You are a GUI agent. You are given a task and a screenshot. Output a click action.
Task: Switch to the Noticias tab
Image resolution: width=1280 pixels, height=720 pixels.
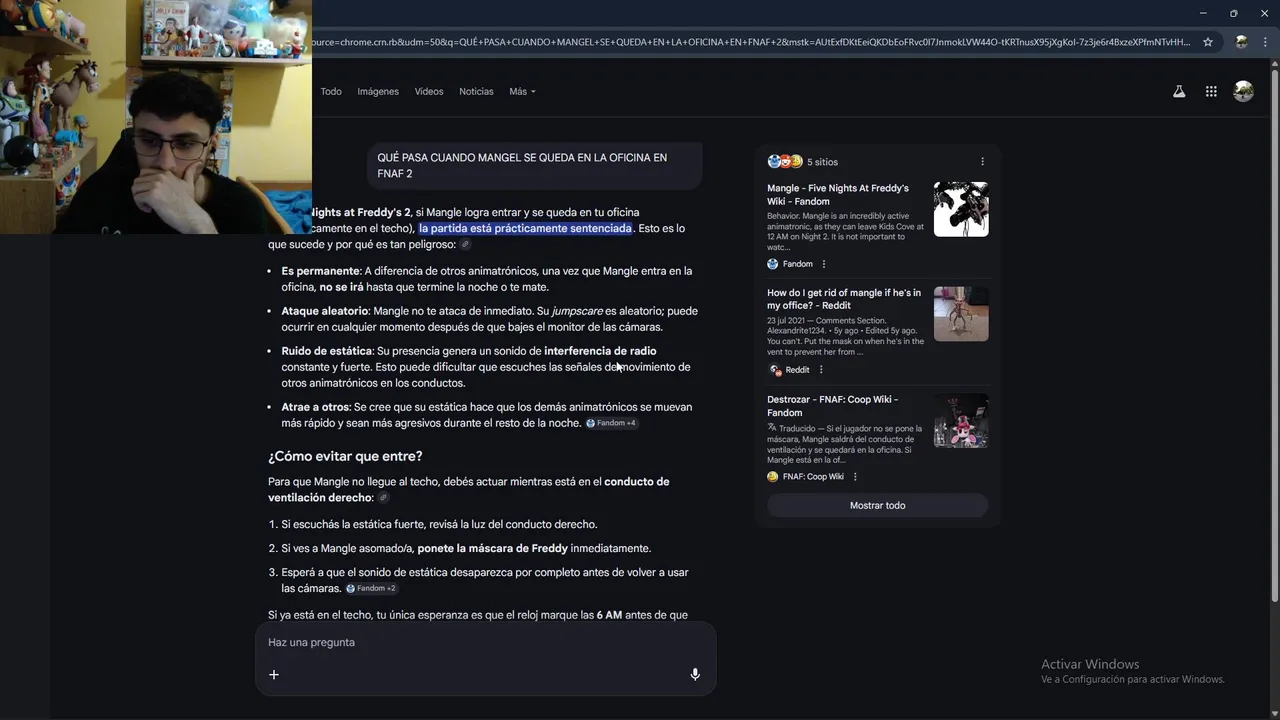pyautogui.click(x=476, y=91)
